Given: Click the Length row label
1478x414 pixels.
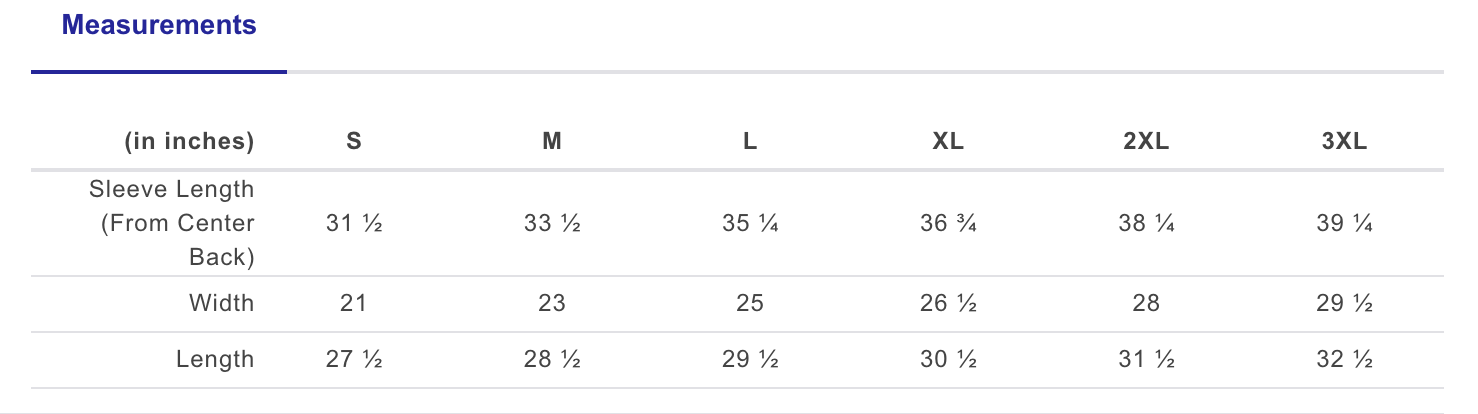Looking at the screenshot, I should coord(215,359).
